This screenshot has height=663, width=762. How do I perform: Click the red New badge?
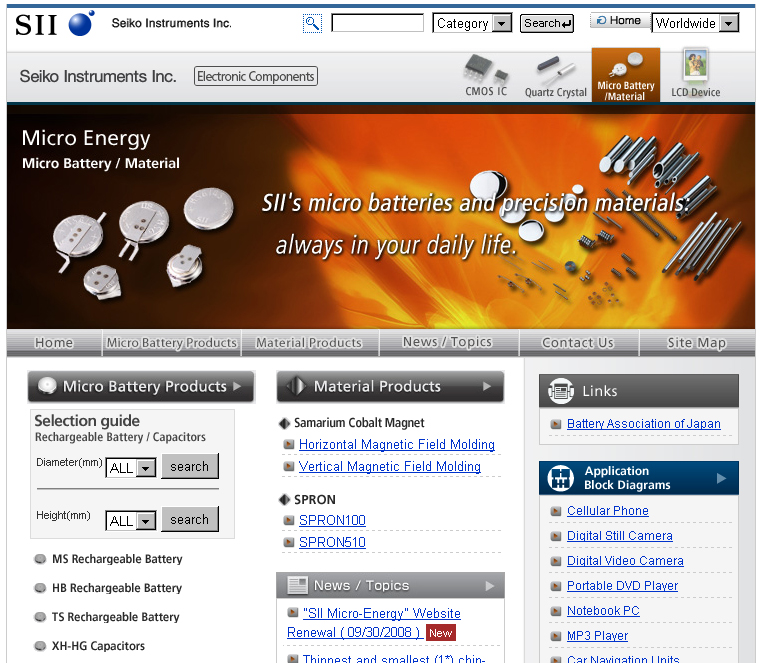tap(441, 633)
